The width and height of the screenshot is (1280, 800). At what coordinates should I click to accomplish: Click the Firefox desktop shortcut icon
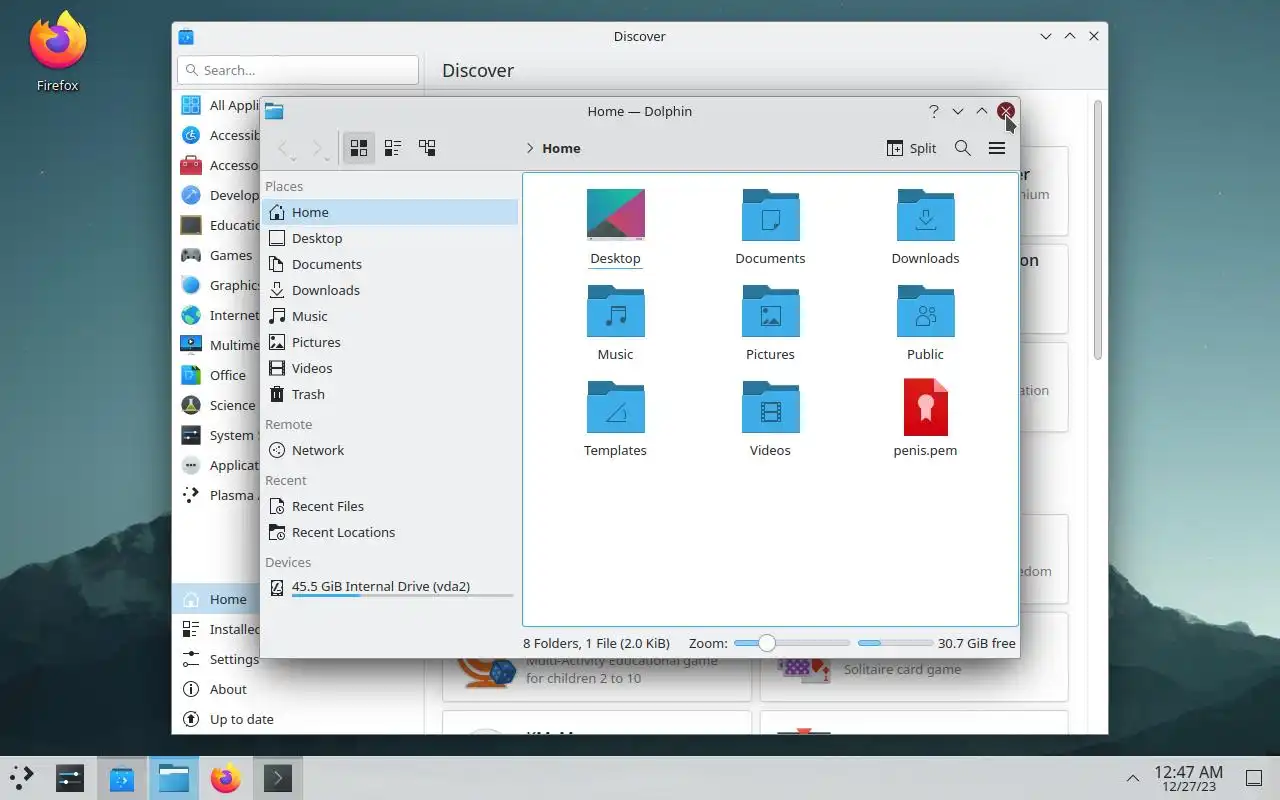tap(58, 42)
